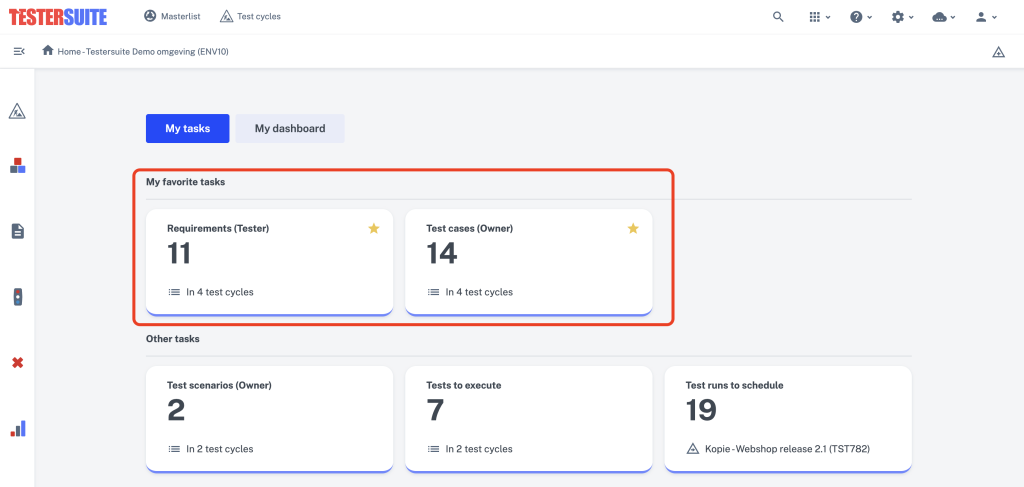Open the bar chart reports sidebar icon
This screenshot has height=487, width=1024.
coord(18,428)
